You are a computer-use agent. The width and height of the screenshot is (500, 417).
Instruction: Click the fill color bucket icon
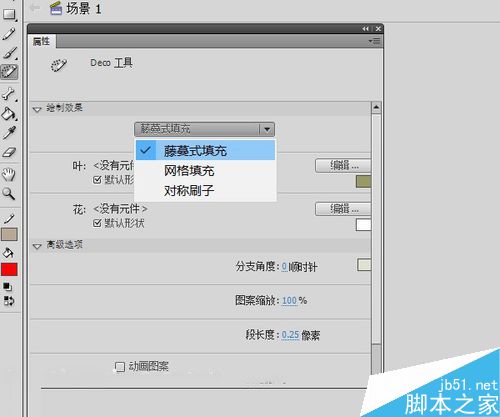[8, 253]
